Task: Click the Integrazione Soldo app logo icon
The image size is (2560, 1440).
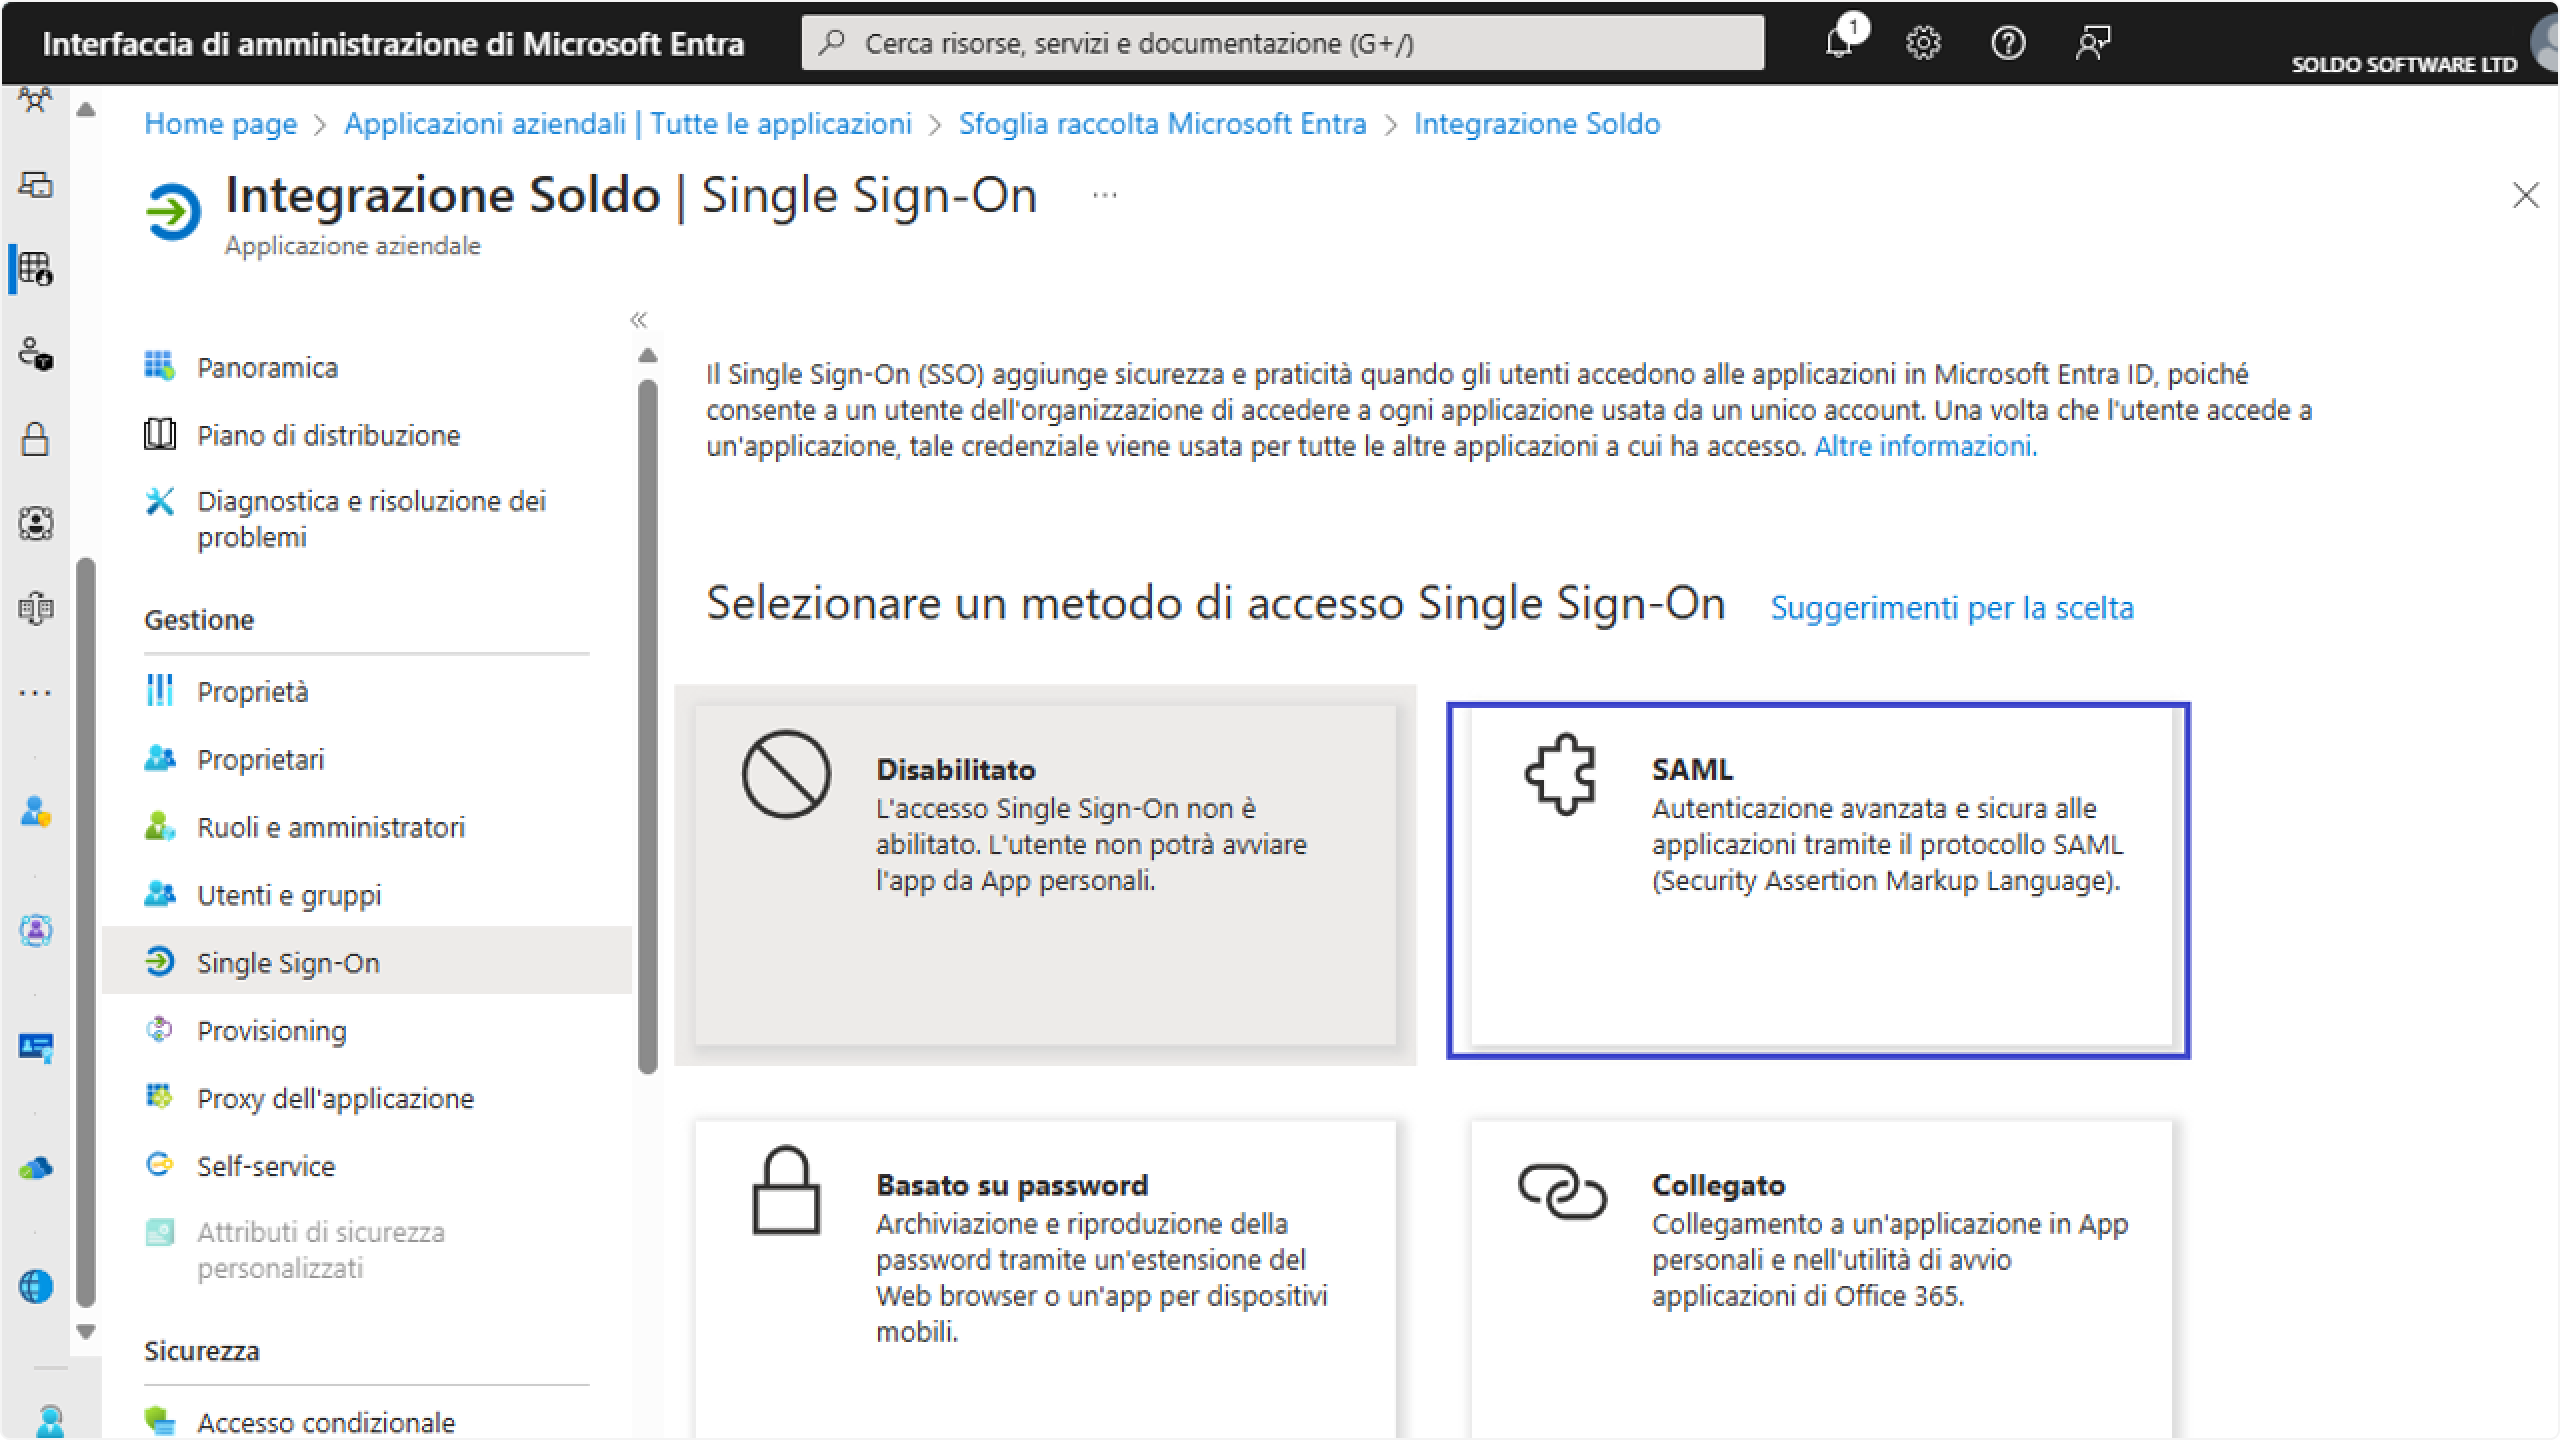Action: pyautogui.click(x=173, y=211)
